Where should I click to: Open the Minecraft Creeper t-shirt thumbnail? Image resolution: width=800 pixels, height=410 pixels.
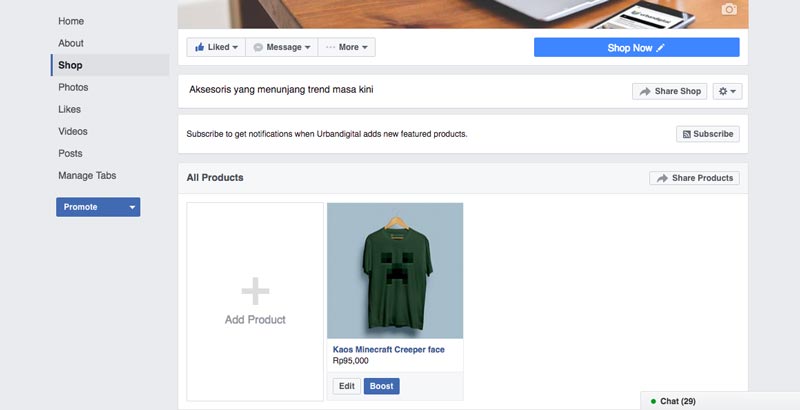(395, 271)
